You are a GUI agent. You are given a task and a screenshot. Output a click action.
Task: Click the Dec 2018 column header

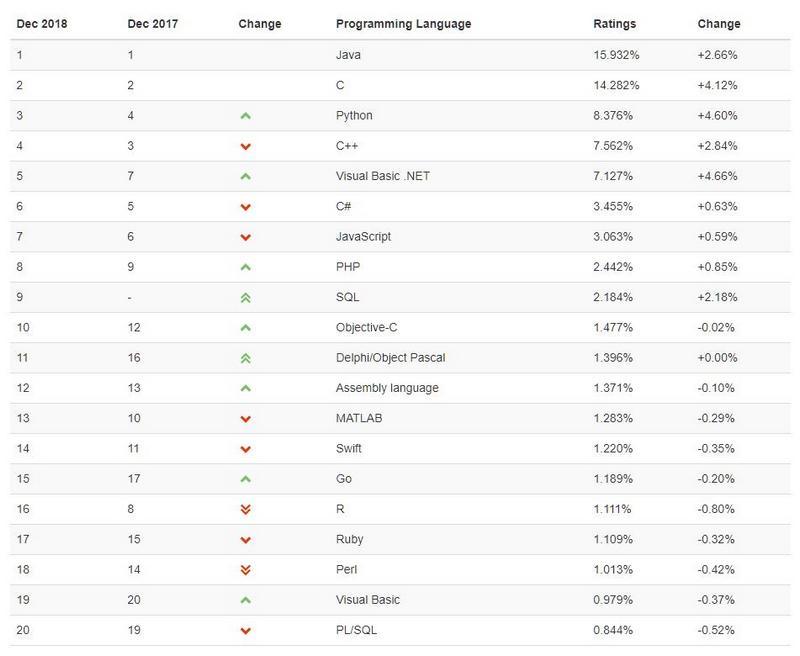point(42,24)
